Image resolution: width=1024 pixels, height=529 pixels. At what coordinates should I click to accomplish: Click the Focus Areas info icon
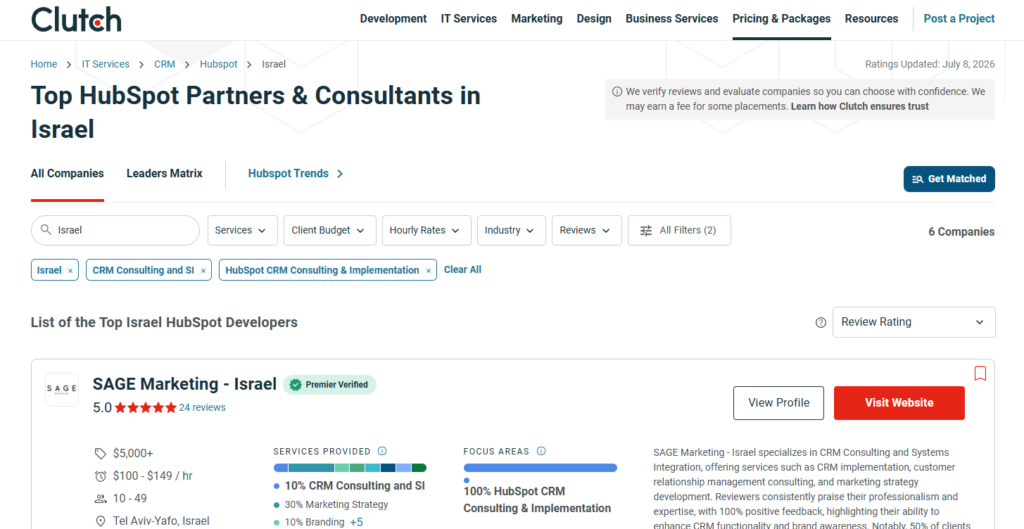[x=541, y=451]
